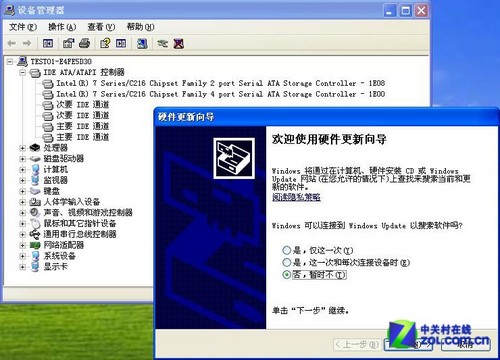The height and width of the screenshot is (360, 500).
Task: Open the Help question-mark toolbar icon
Action: pyautogui.click(x=105, y=43)
